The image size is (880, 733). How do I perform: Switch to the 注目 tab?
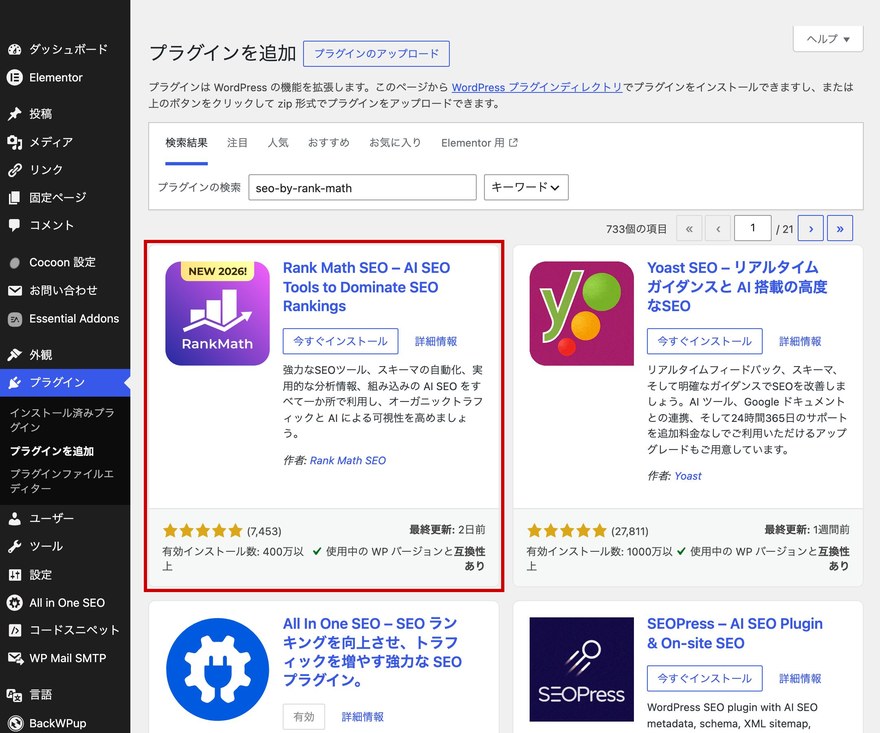coord(237,143)
